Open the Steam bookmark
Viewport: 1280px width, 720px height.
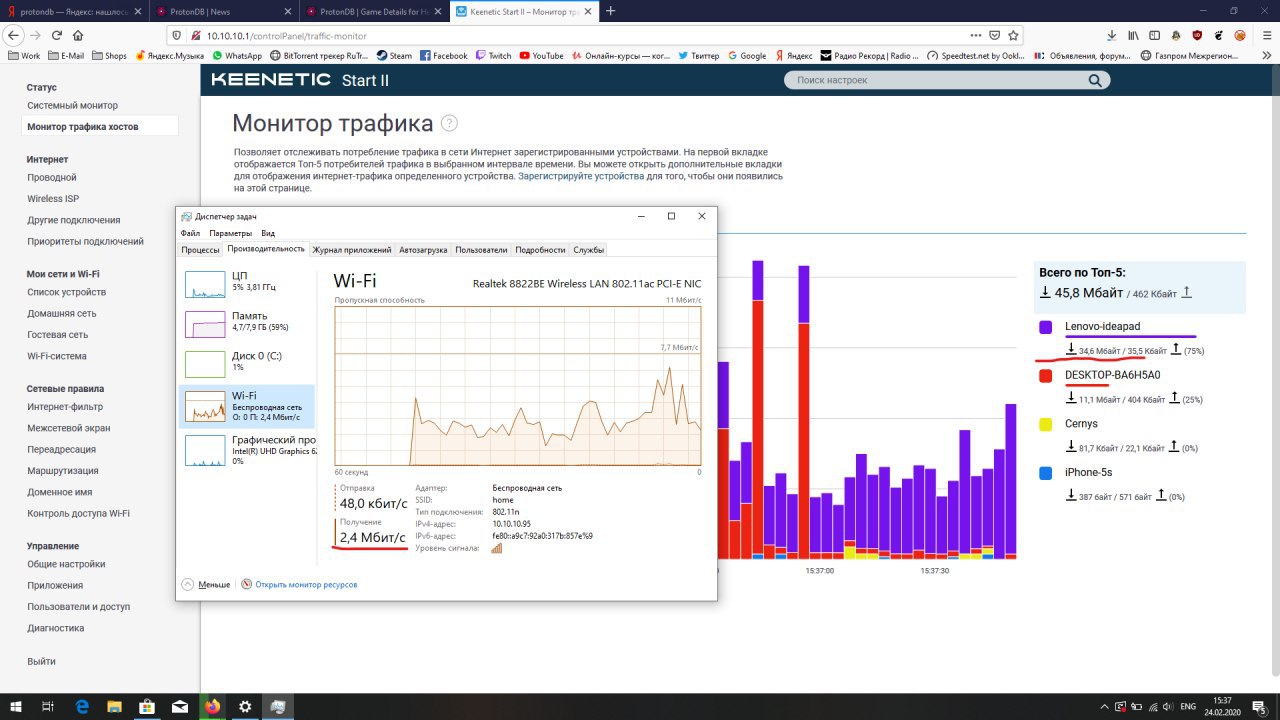(394, 56)
